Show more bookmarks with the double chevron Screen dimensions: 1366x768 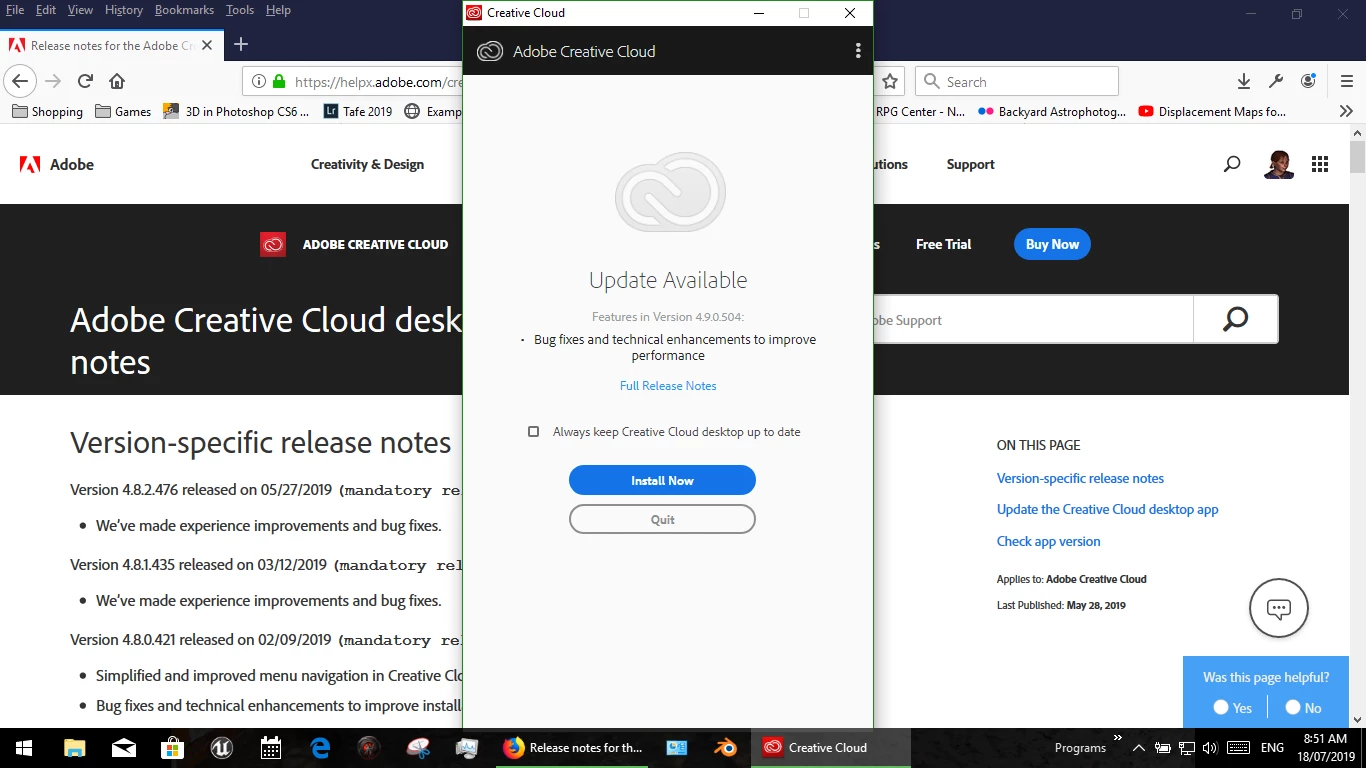1346,112
